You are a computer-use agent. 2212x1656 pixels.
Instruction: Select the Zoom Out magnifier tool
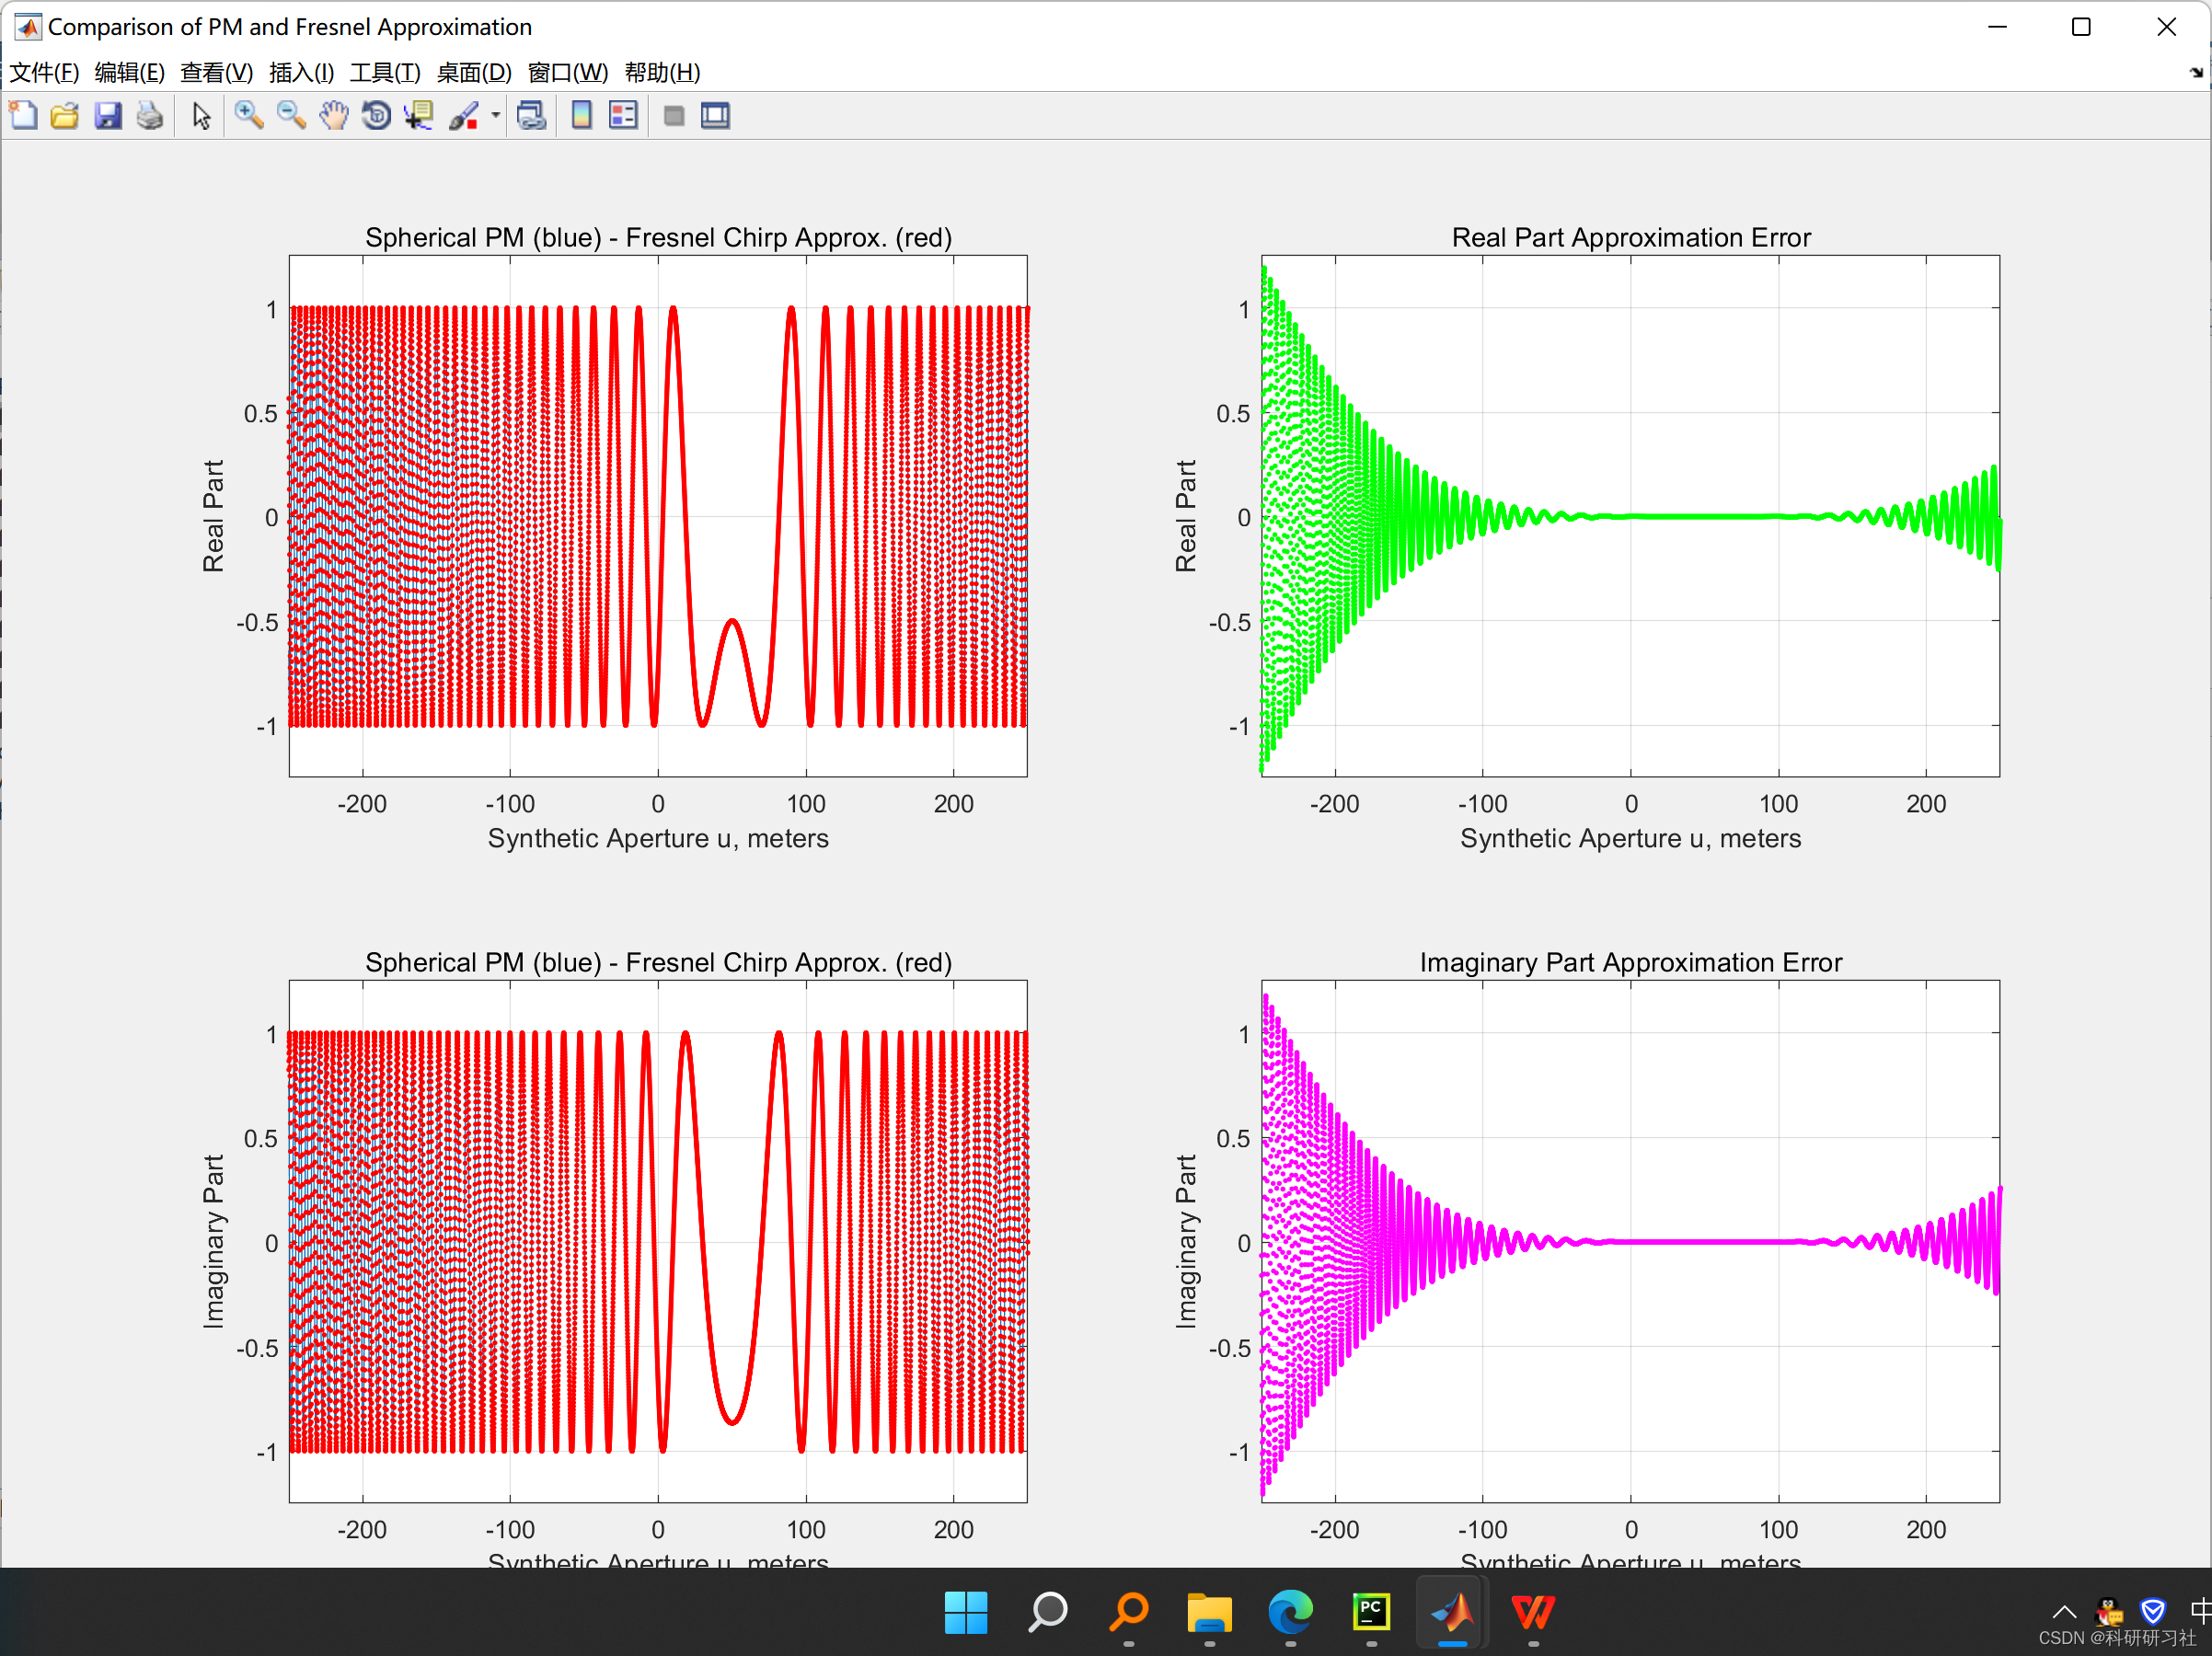pyautogui.click(x=290, y=116)
